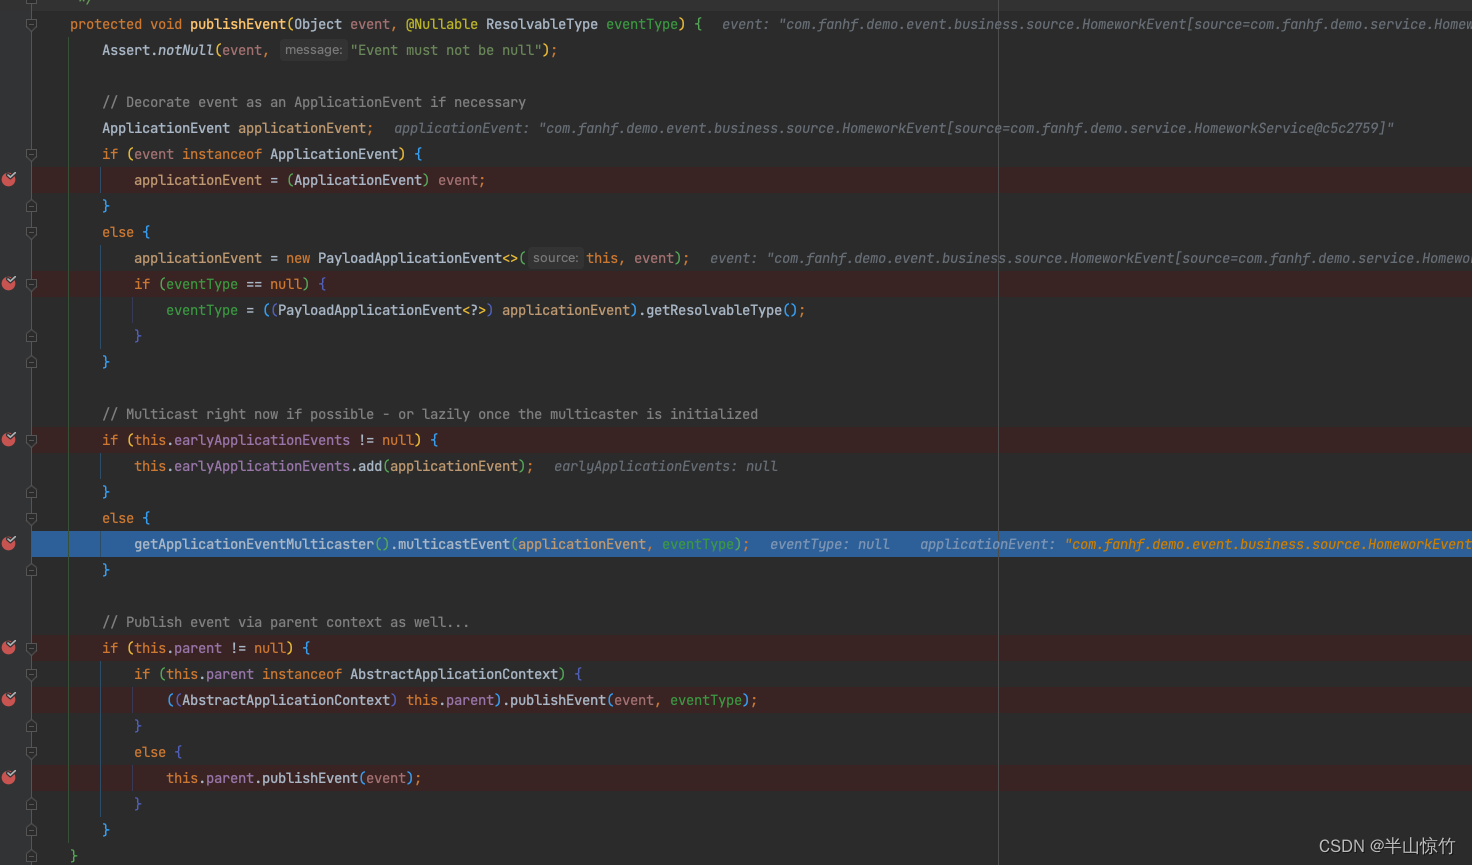Screen dimensions: 1472x865
Task: Collapse 'if (event instanceof ApplicationEvent)' block fold
Action: click(x=31, y=154)
